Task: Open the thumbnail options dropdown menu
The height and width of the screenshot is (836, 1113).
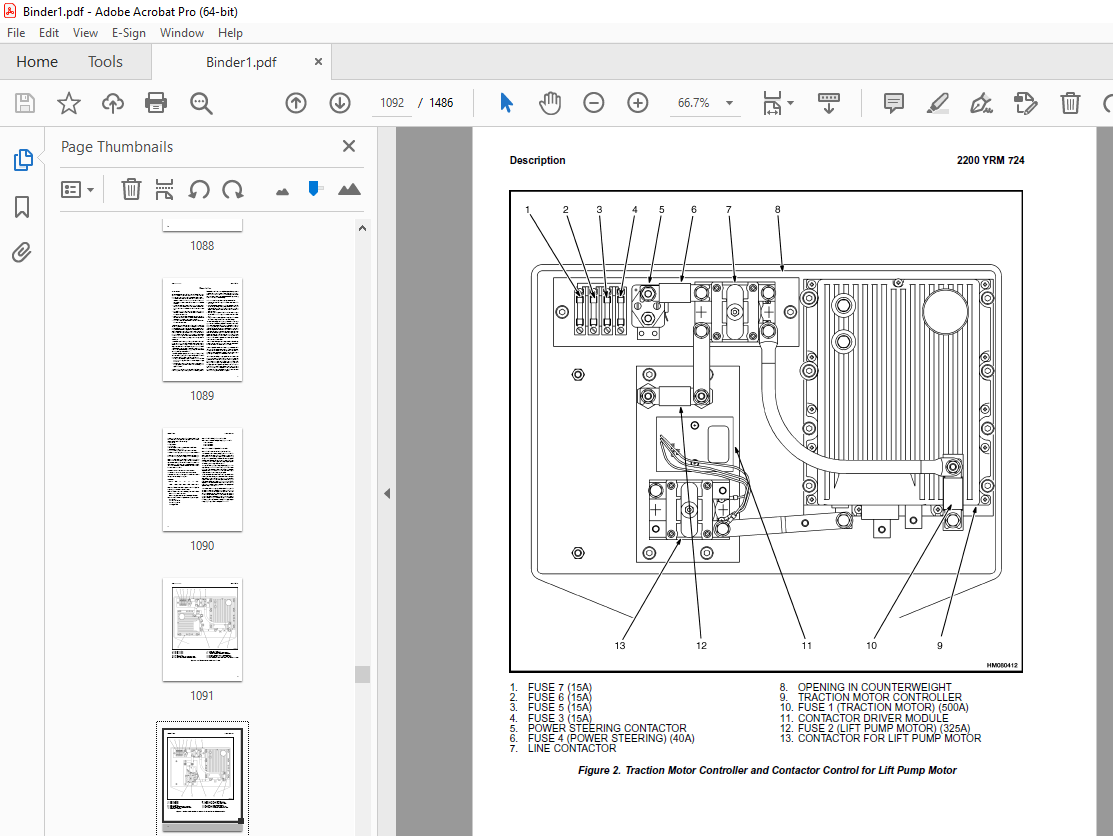Action: point(77,189)
